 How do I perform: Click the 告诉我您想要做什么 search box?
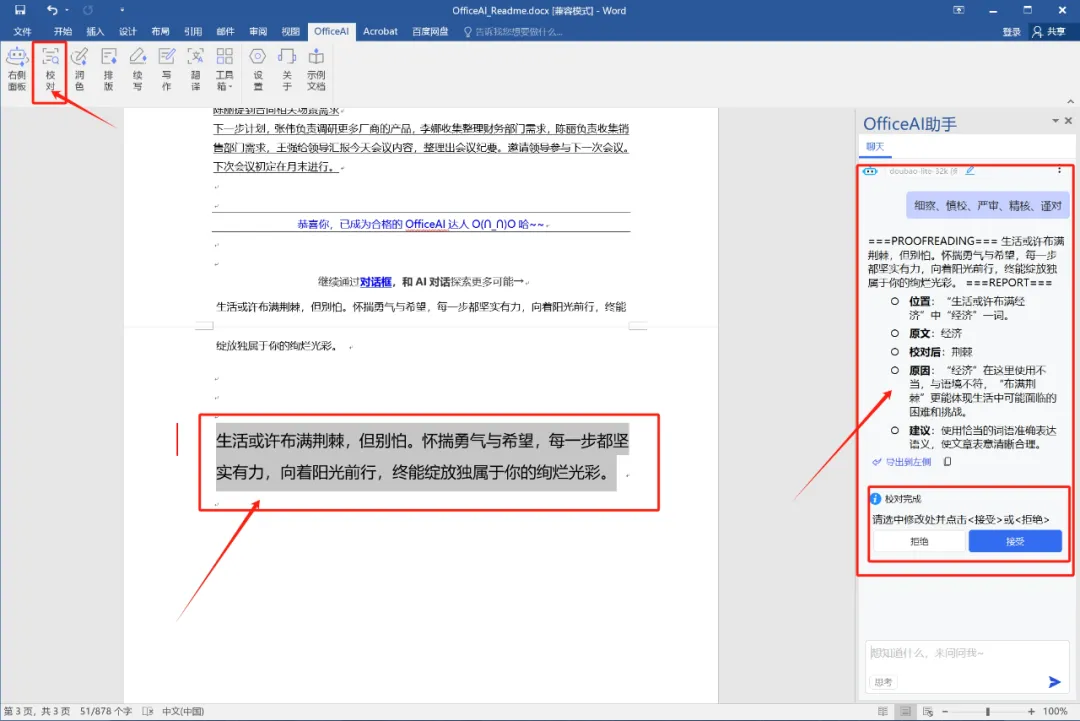[513, 32]
